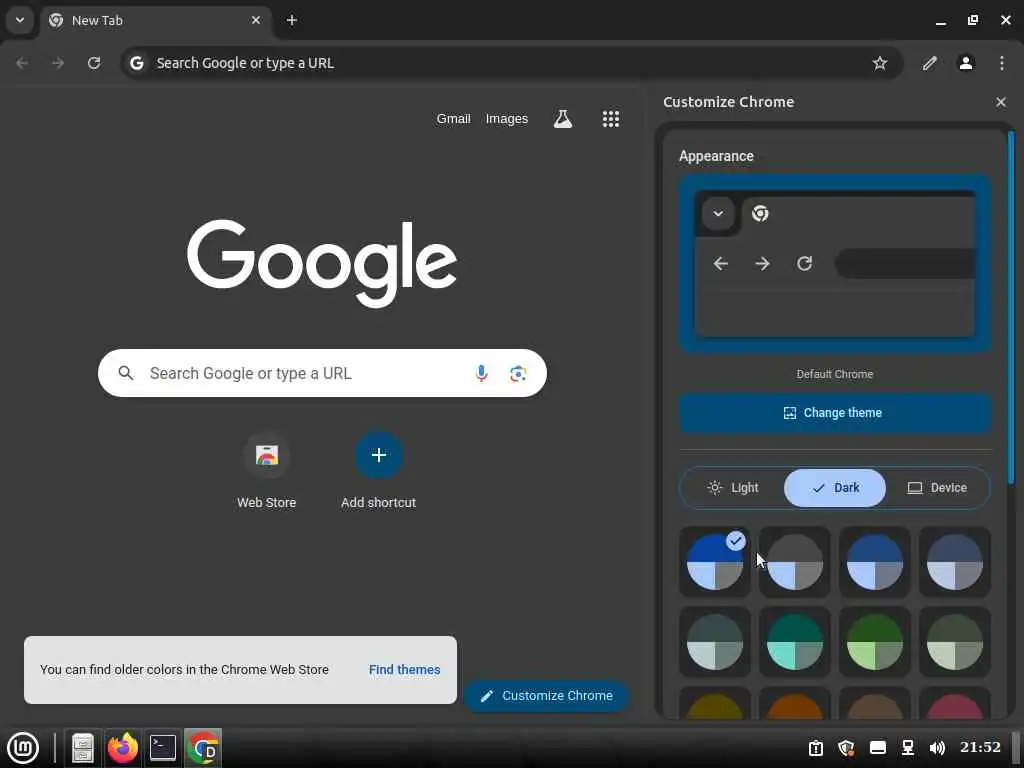
Task: Search by image with Lens icon
Action: (518, 373)
